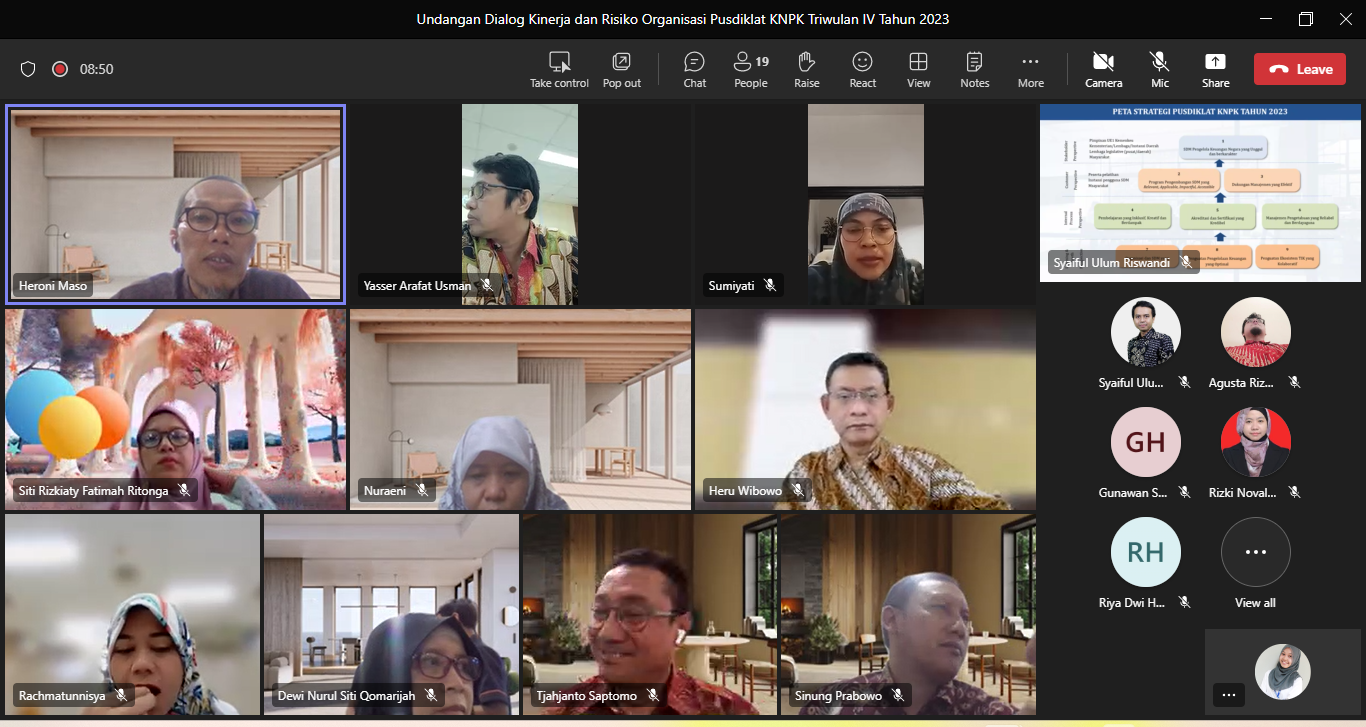Click muted mic beside Sinung Prabowo
Viewport: 1366px width, 727px height.
898,695
